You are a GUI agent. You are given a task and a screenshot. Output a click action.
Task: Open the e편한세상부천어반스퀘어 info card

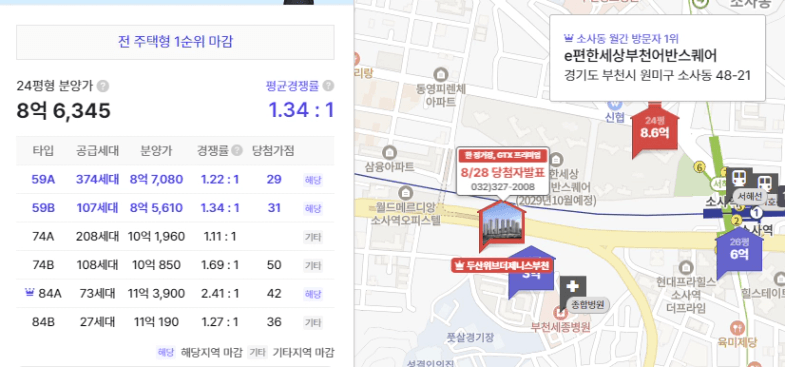(657, 58)
